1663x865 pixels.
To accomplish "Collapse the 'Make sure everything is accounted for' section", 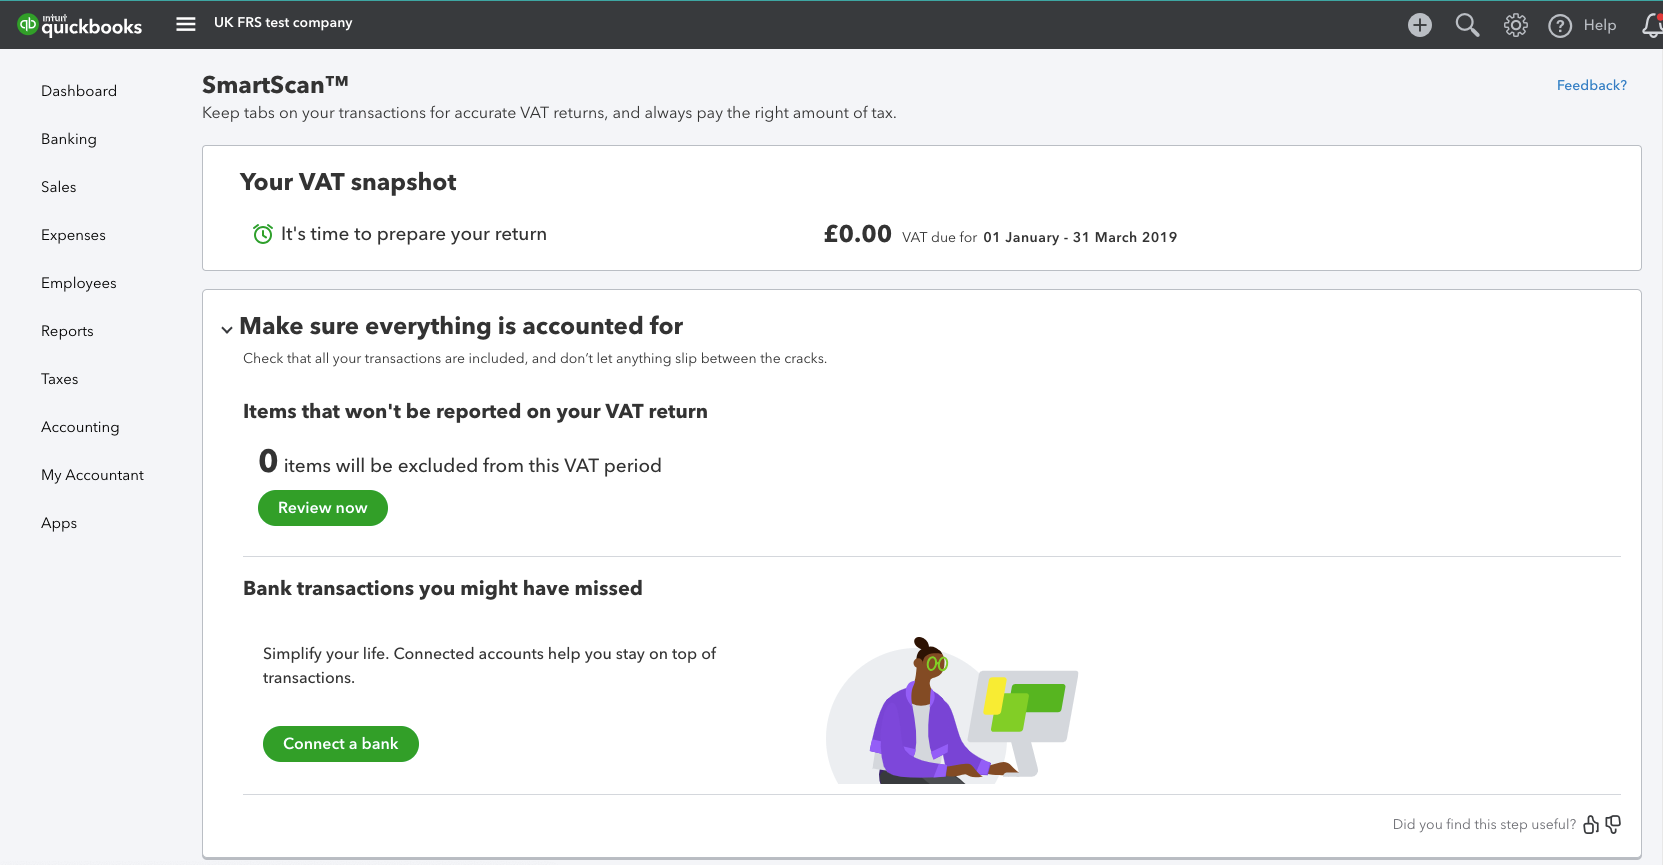I will 227,329.
